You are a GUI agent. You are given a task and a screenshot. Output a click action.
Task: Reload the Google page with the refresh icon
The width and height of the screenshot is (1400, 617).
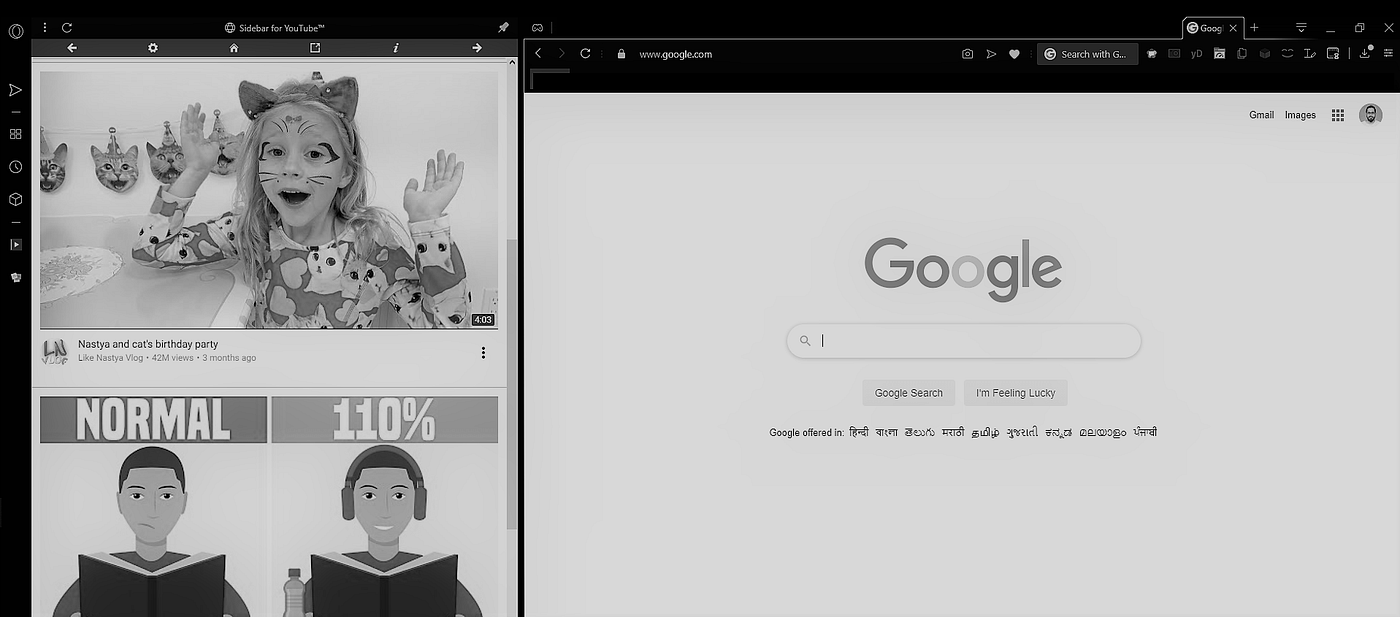[x=585, y=54]
